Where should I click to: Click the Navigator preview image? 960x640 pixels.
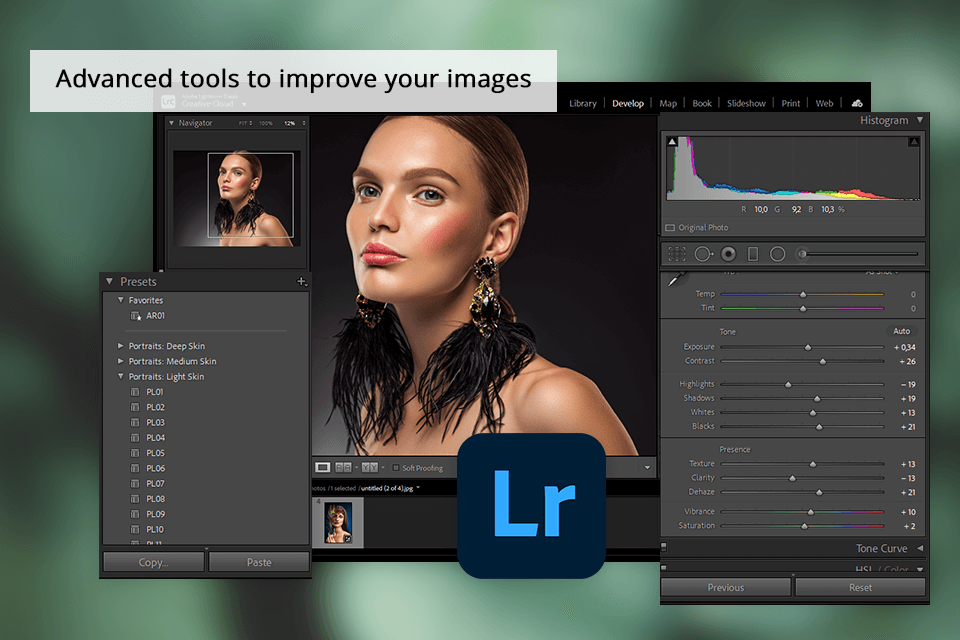tap(237, 198)
